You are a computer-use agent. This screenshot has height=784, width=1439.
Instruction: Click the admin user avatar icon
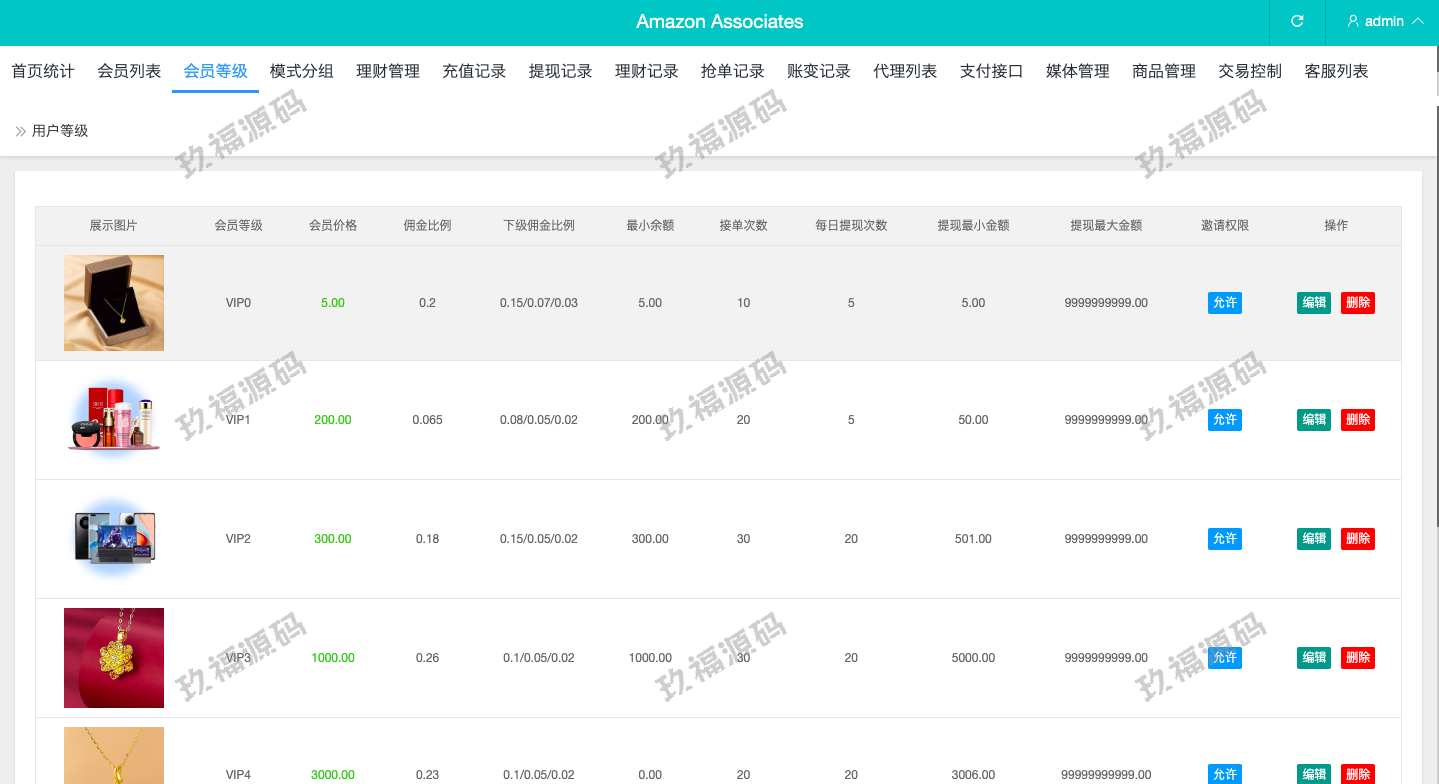click(1353, 21)
